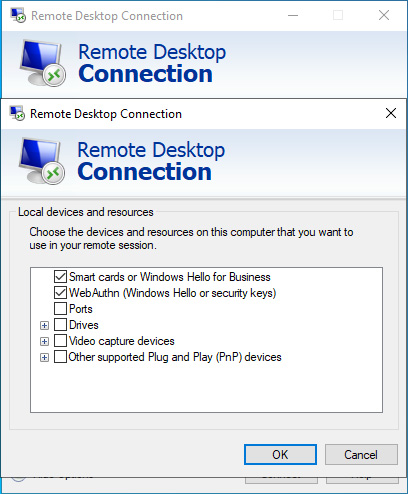Enable the Ports checkbox

(60, 309)
